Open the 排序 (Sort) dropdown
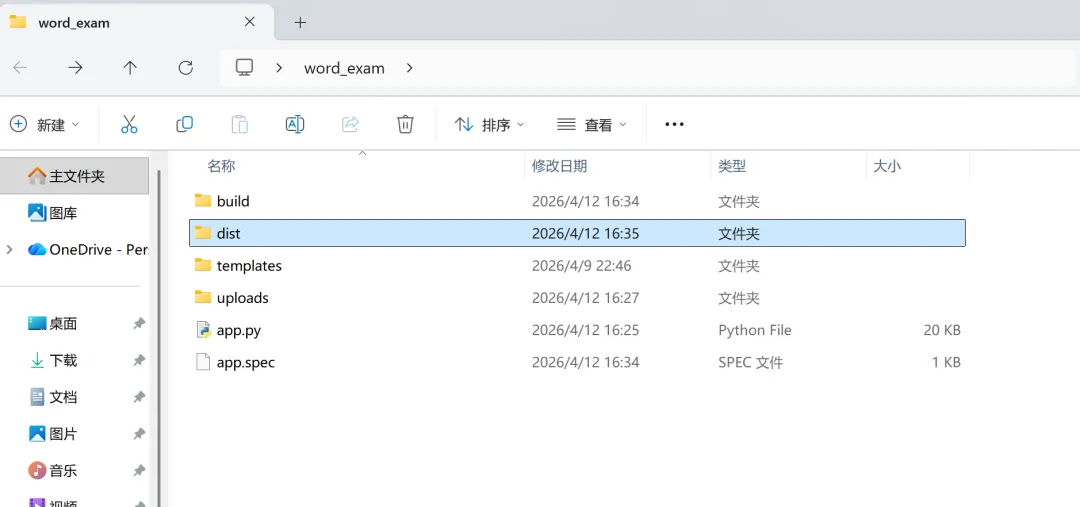The width and height of the screenshot is (1080, 507). (x=489, y=125)
